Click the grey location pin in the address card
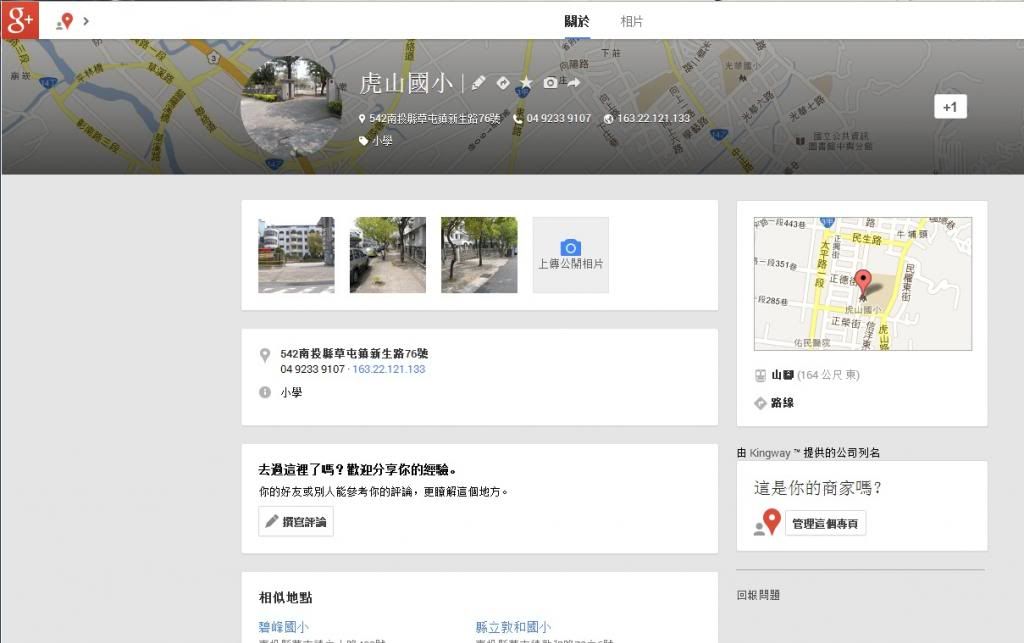Screen dimensions: 1024x643 264,355
